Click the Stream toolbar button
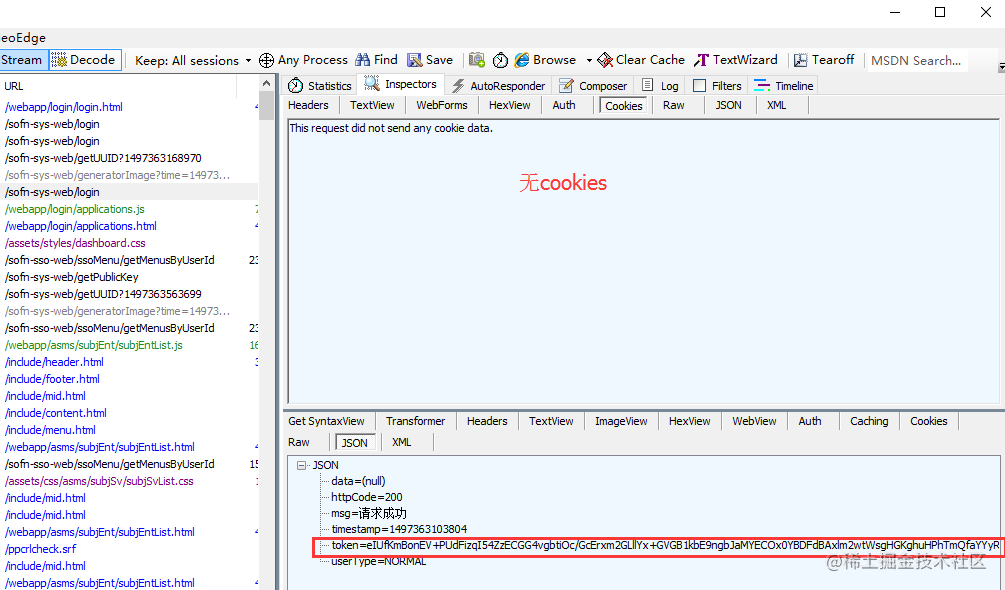This screenshot has height=590, width=1005. (x=23, y=60)
